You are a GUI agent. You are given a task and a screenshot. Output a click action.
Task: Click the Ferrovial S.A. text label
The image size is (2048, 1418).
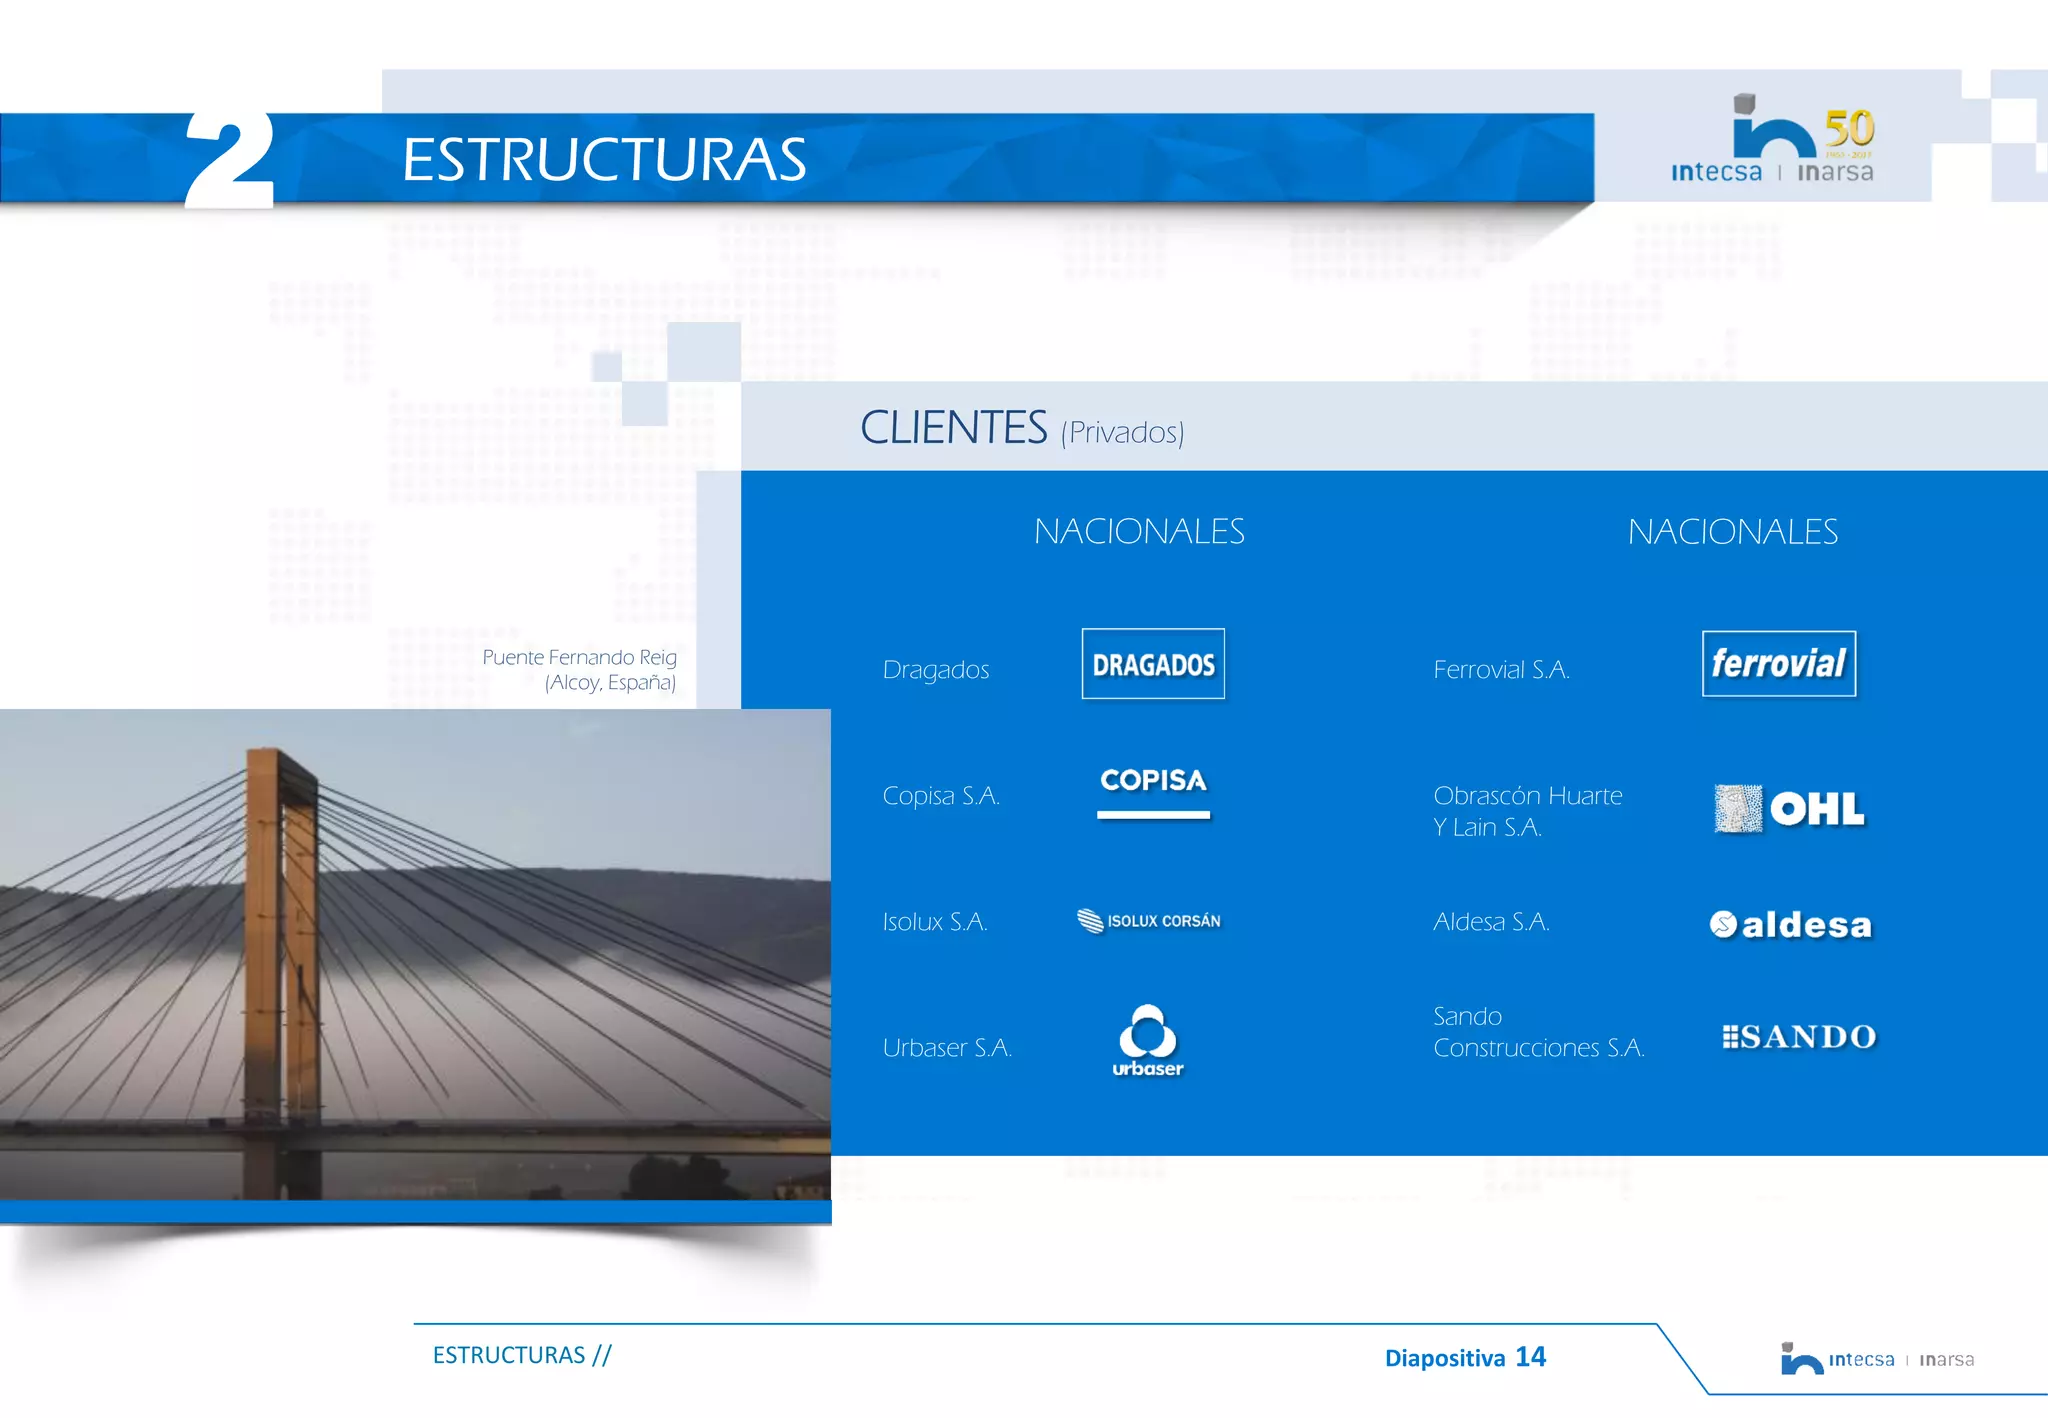1501,669
